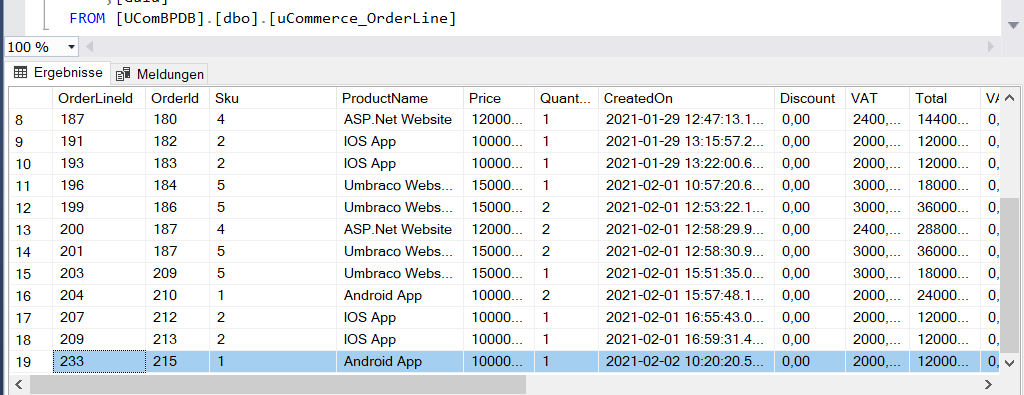Image resolution: width=1024 pixels, height=395 pixels.
Task: Click CreatedOn 2021-02-02 10:20:20 cell
Action: click(x=686, y=362)
